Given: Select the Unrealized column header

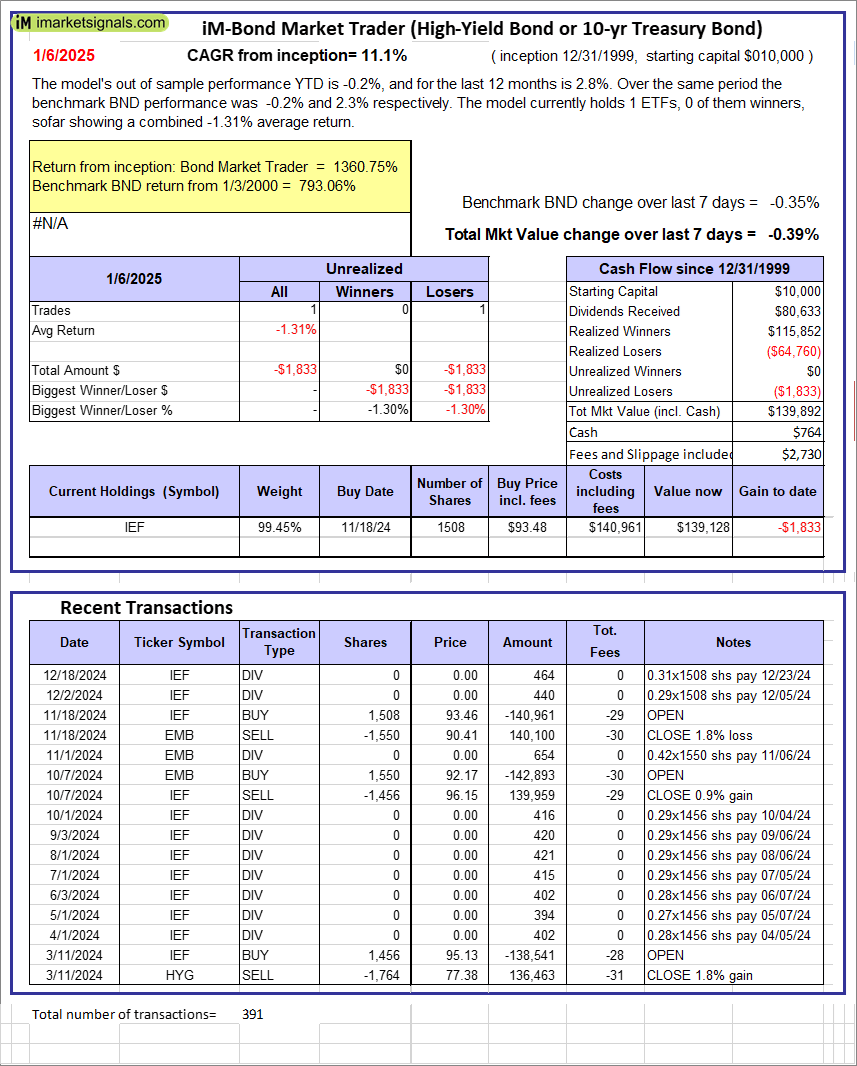Looking at the screenshot, I should tap(364, 268).
